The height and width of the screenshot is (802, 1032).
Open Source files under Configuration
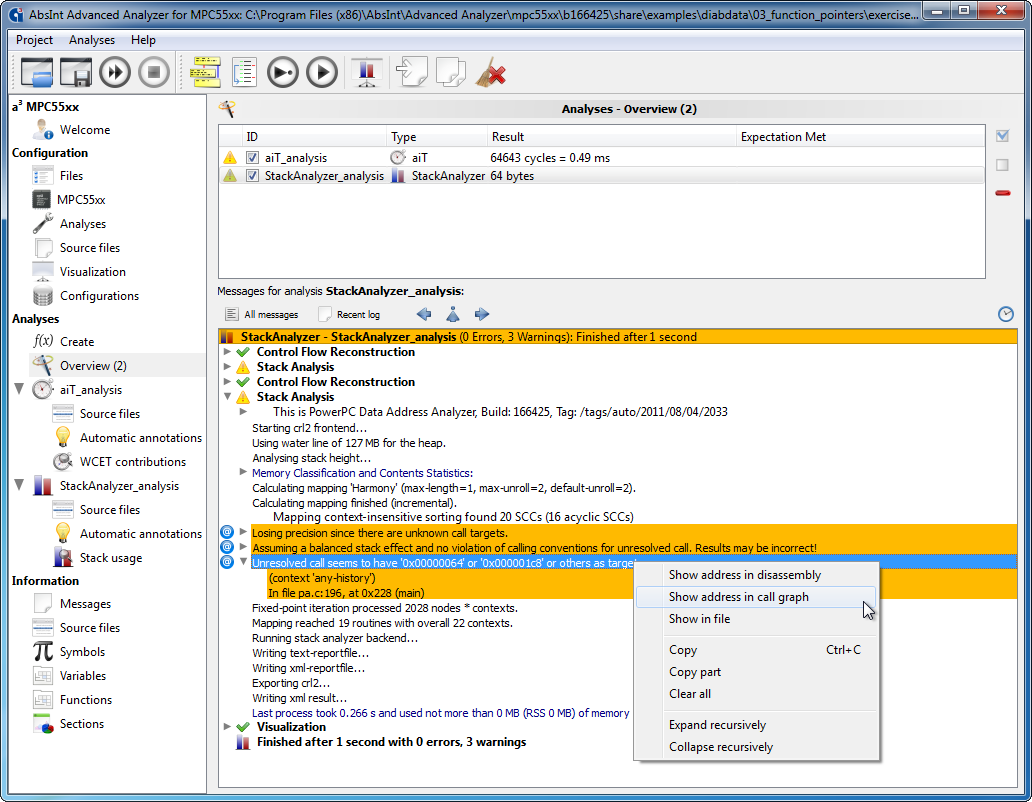(90, 247)
